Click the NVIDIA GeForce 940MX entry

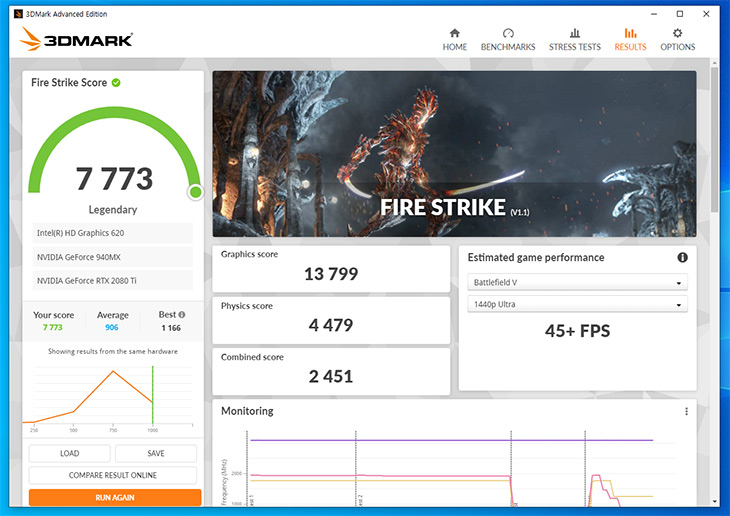[x=113, y=257]
